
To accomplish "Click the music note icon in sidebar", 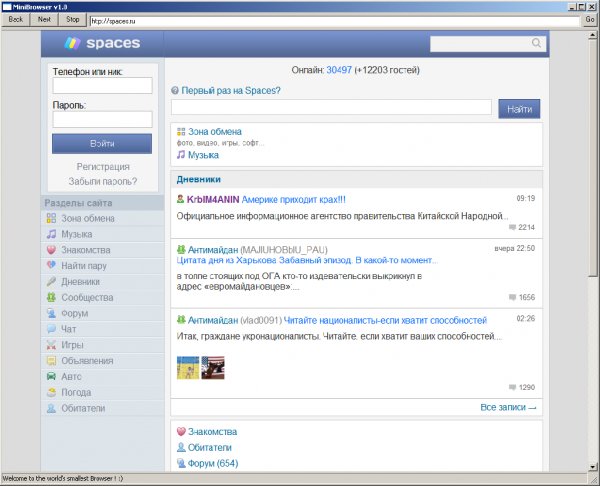I will (x=51, y=234).
